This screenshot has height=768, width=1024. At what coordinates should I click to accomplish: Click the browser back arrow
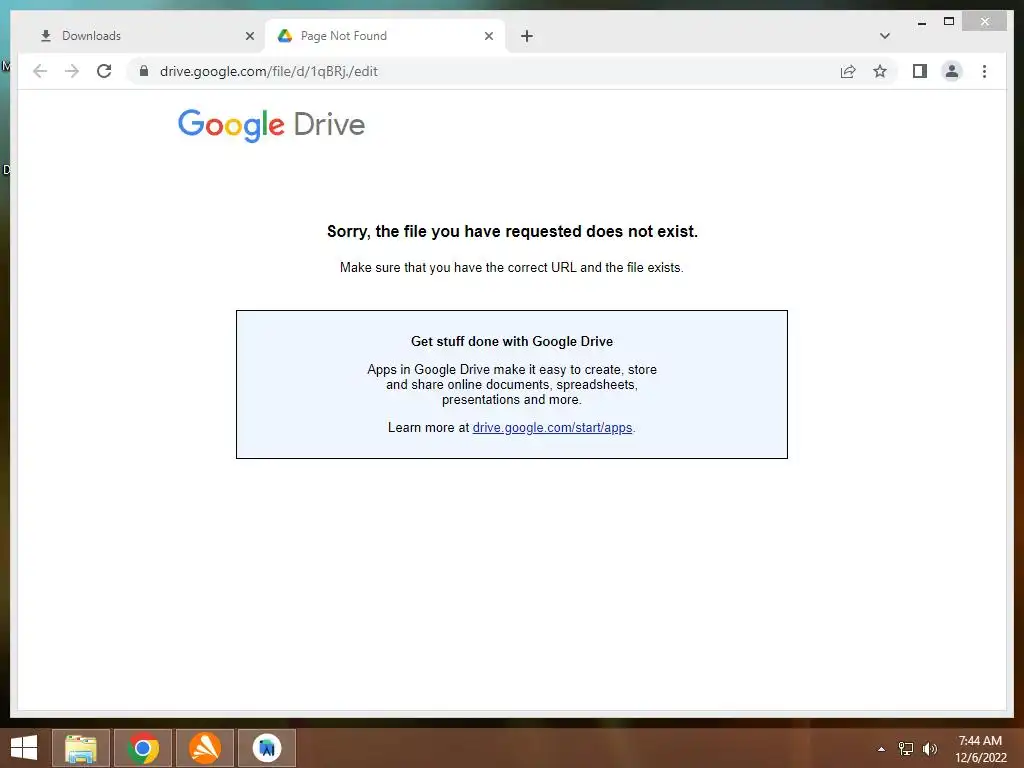40,71
